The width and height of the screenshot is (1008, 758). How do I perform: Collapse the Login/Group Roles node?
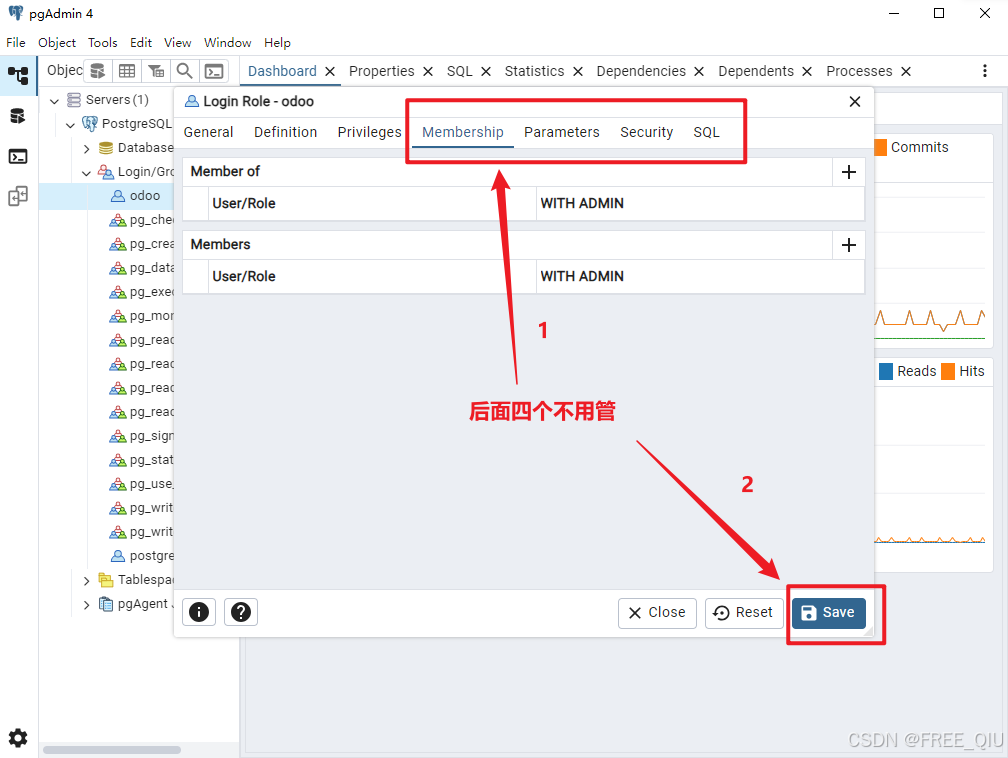pos(86,172)
